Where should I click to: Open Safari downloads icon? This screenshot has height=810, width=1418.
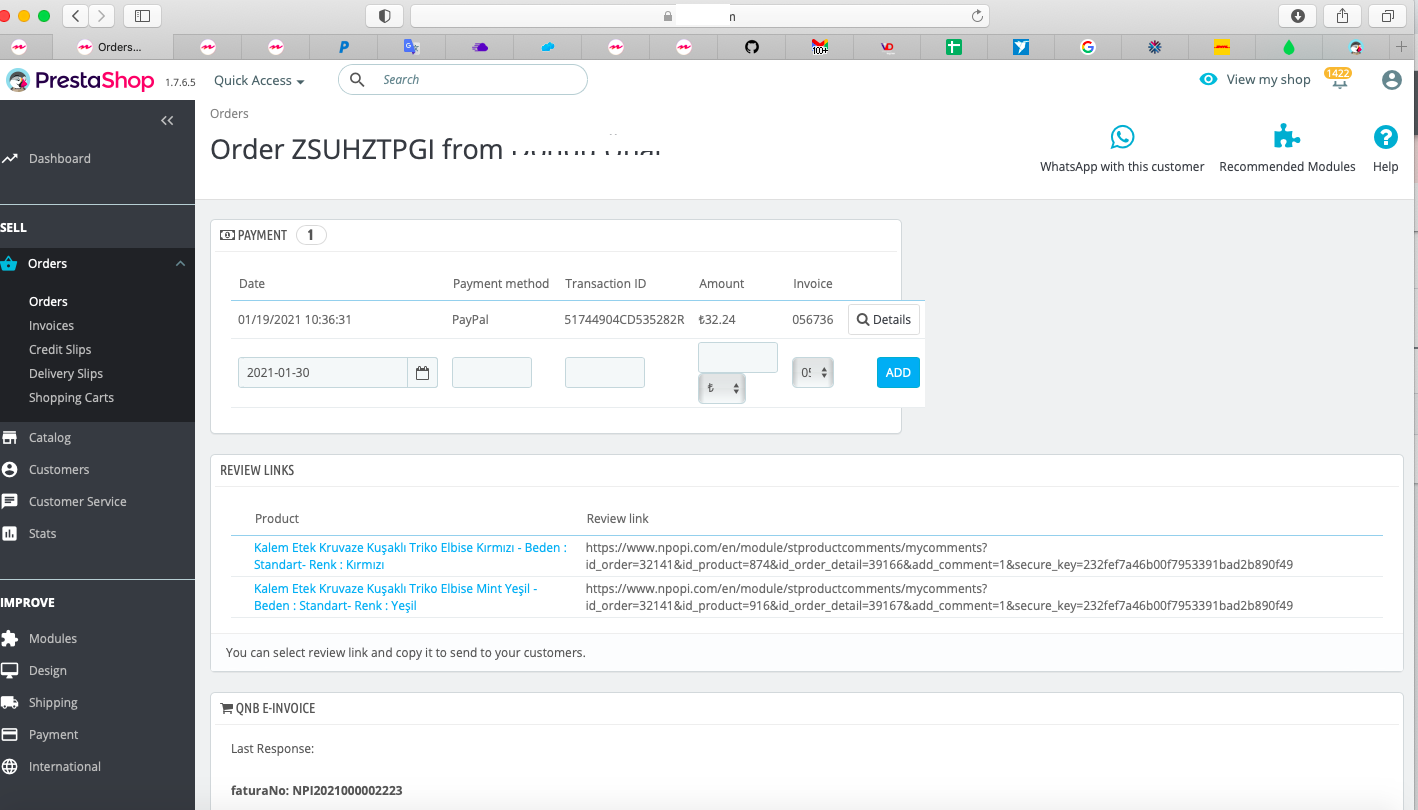[1297, 16]
